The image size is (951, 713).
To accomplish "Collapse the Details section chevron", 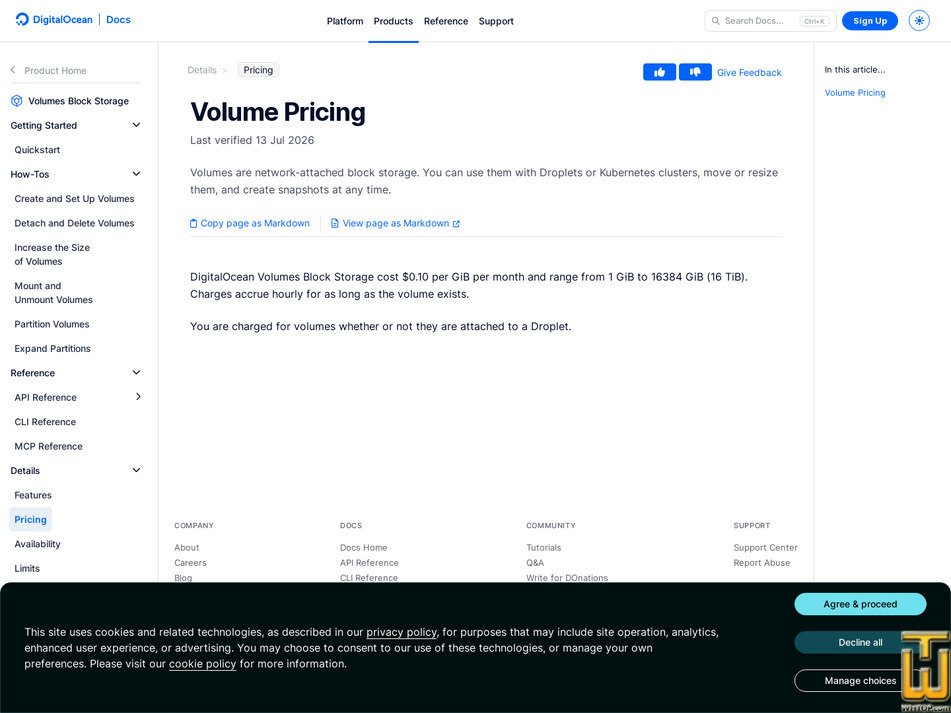I will pyautogui.click(x=136, y=470).
